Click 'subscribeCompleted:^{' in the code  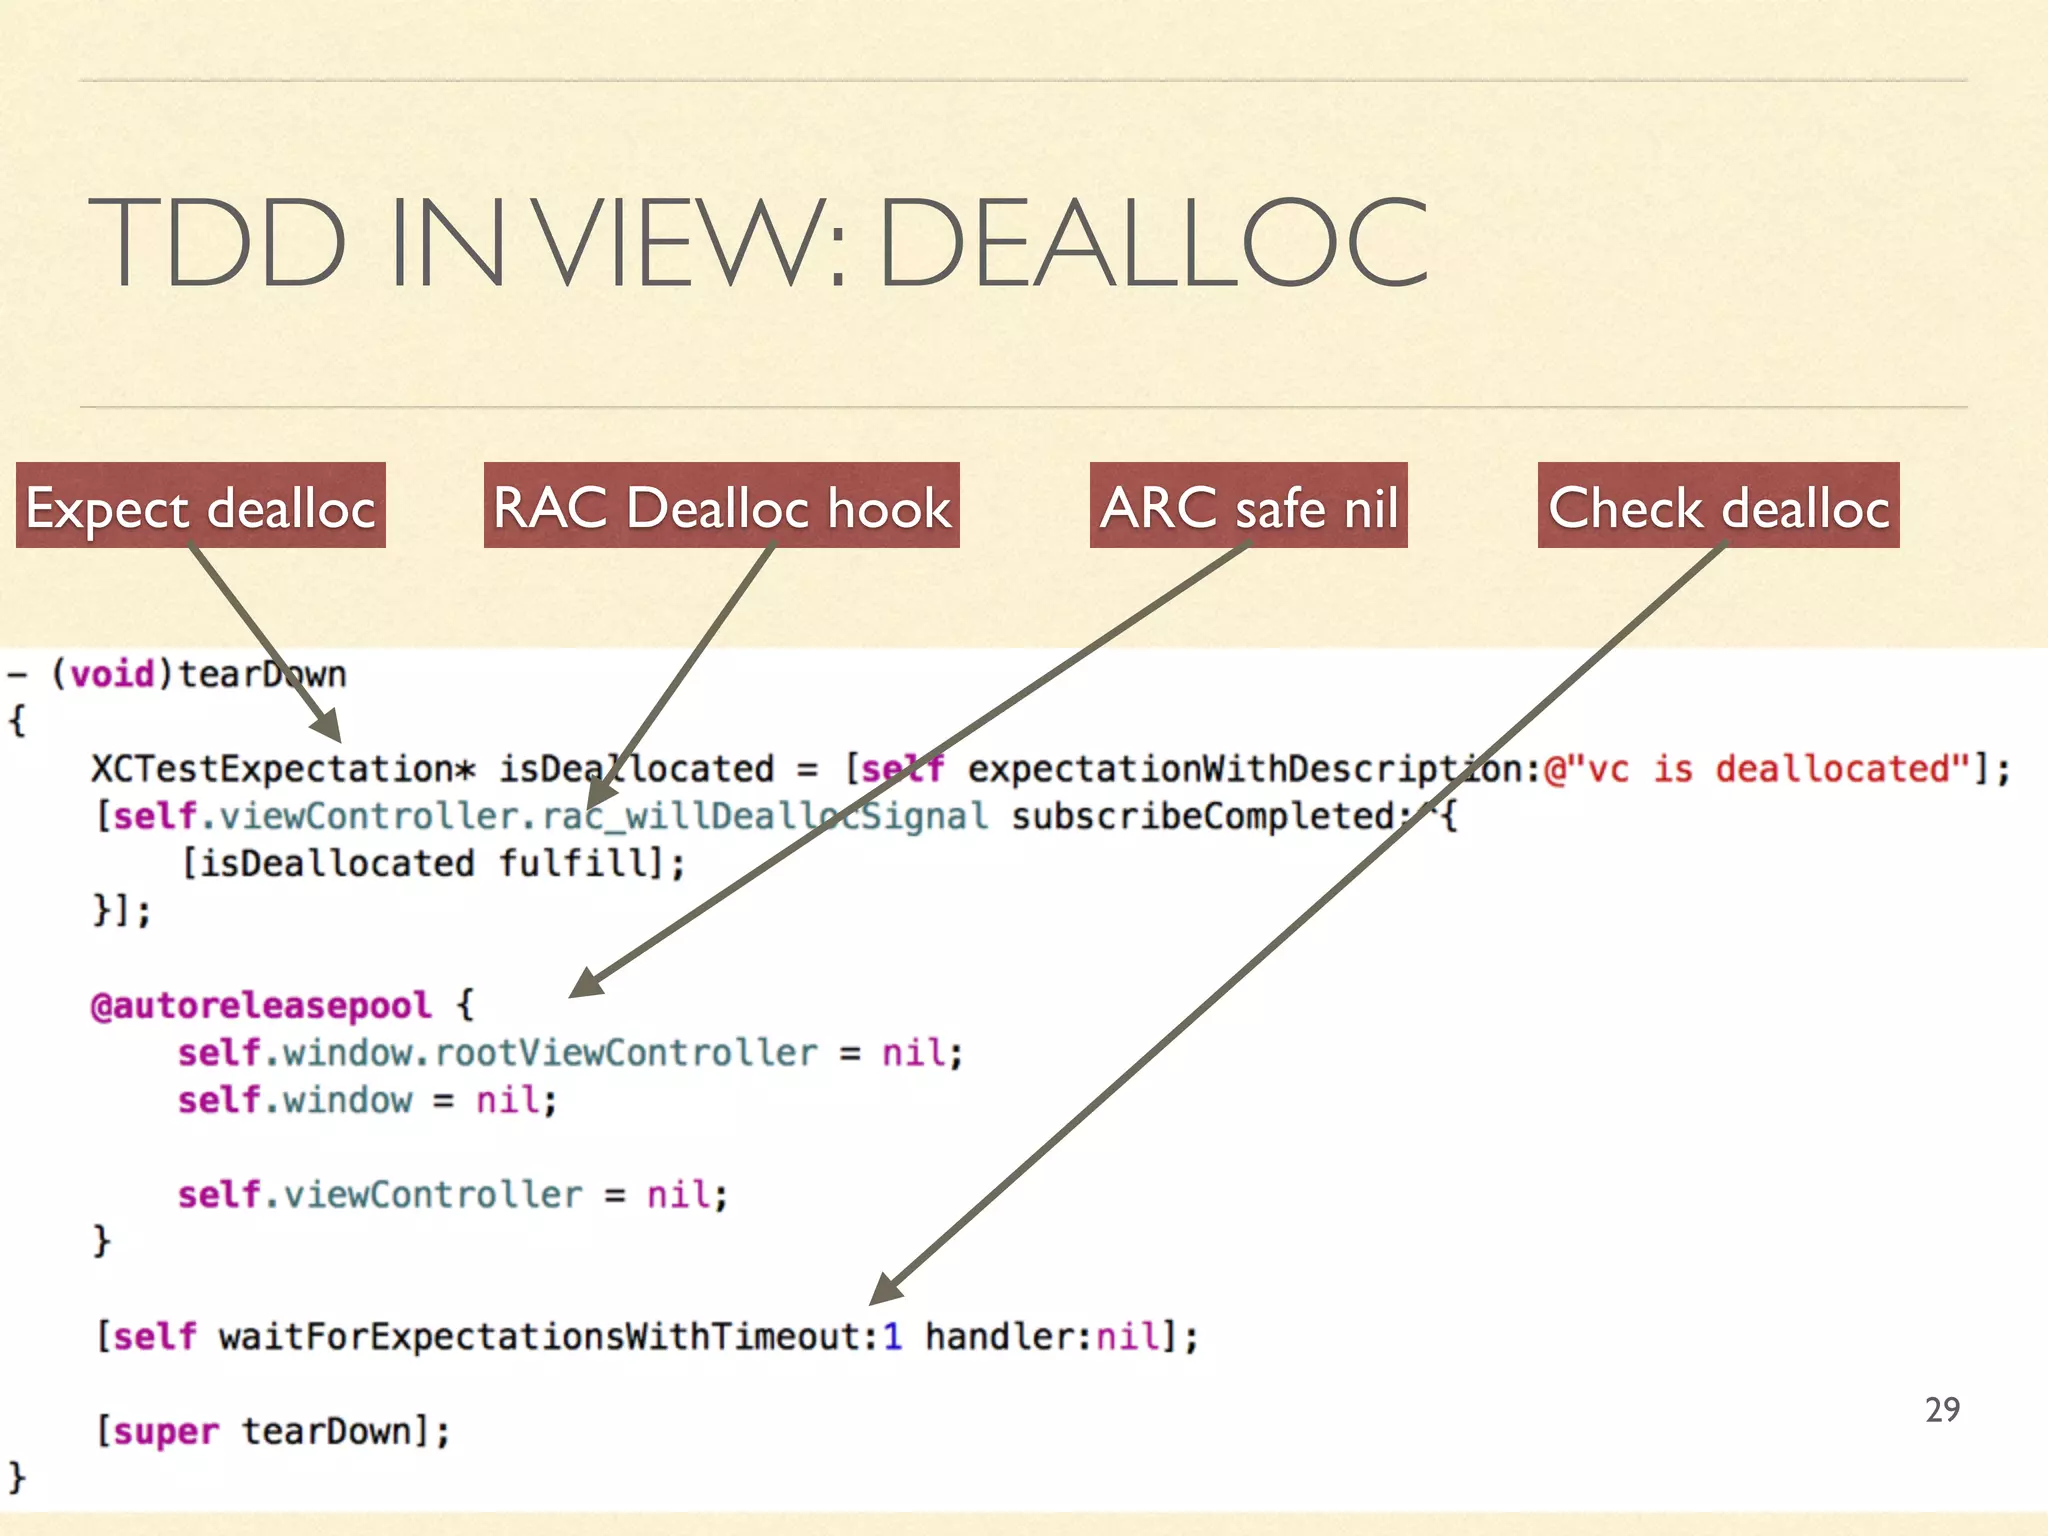[1235, 816]
